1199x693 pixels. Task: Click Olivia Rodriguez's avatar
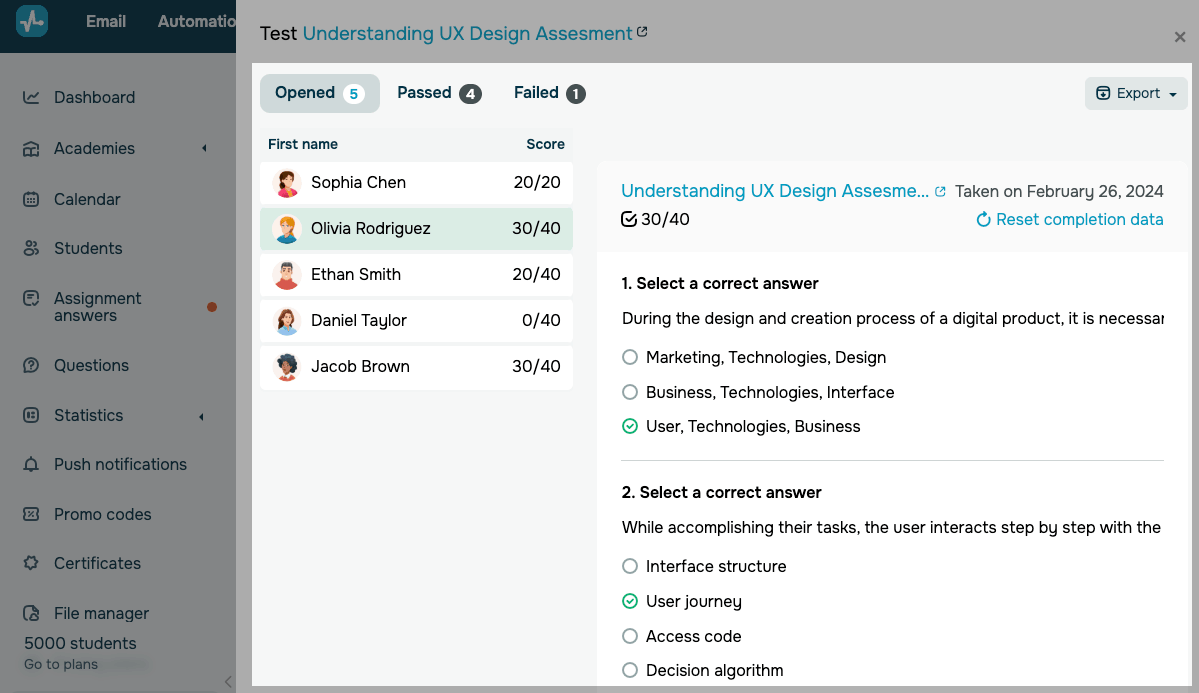287,229
